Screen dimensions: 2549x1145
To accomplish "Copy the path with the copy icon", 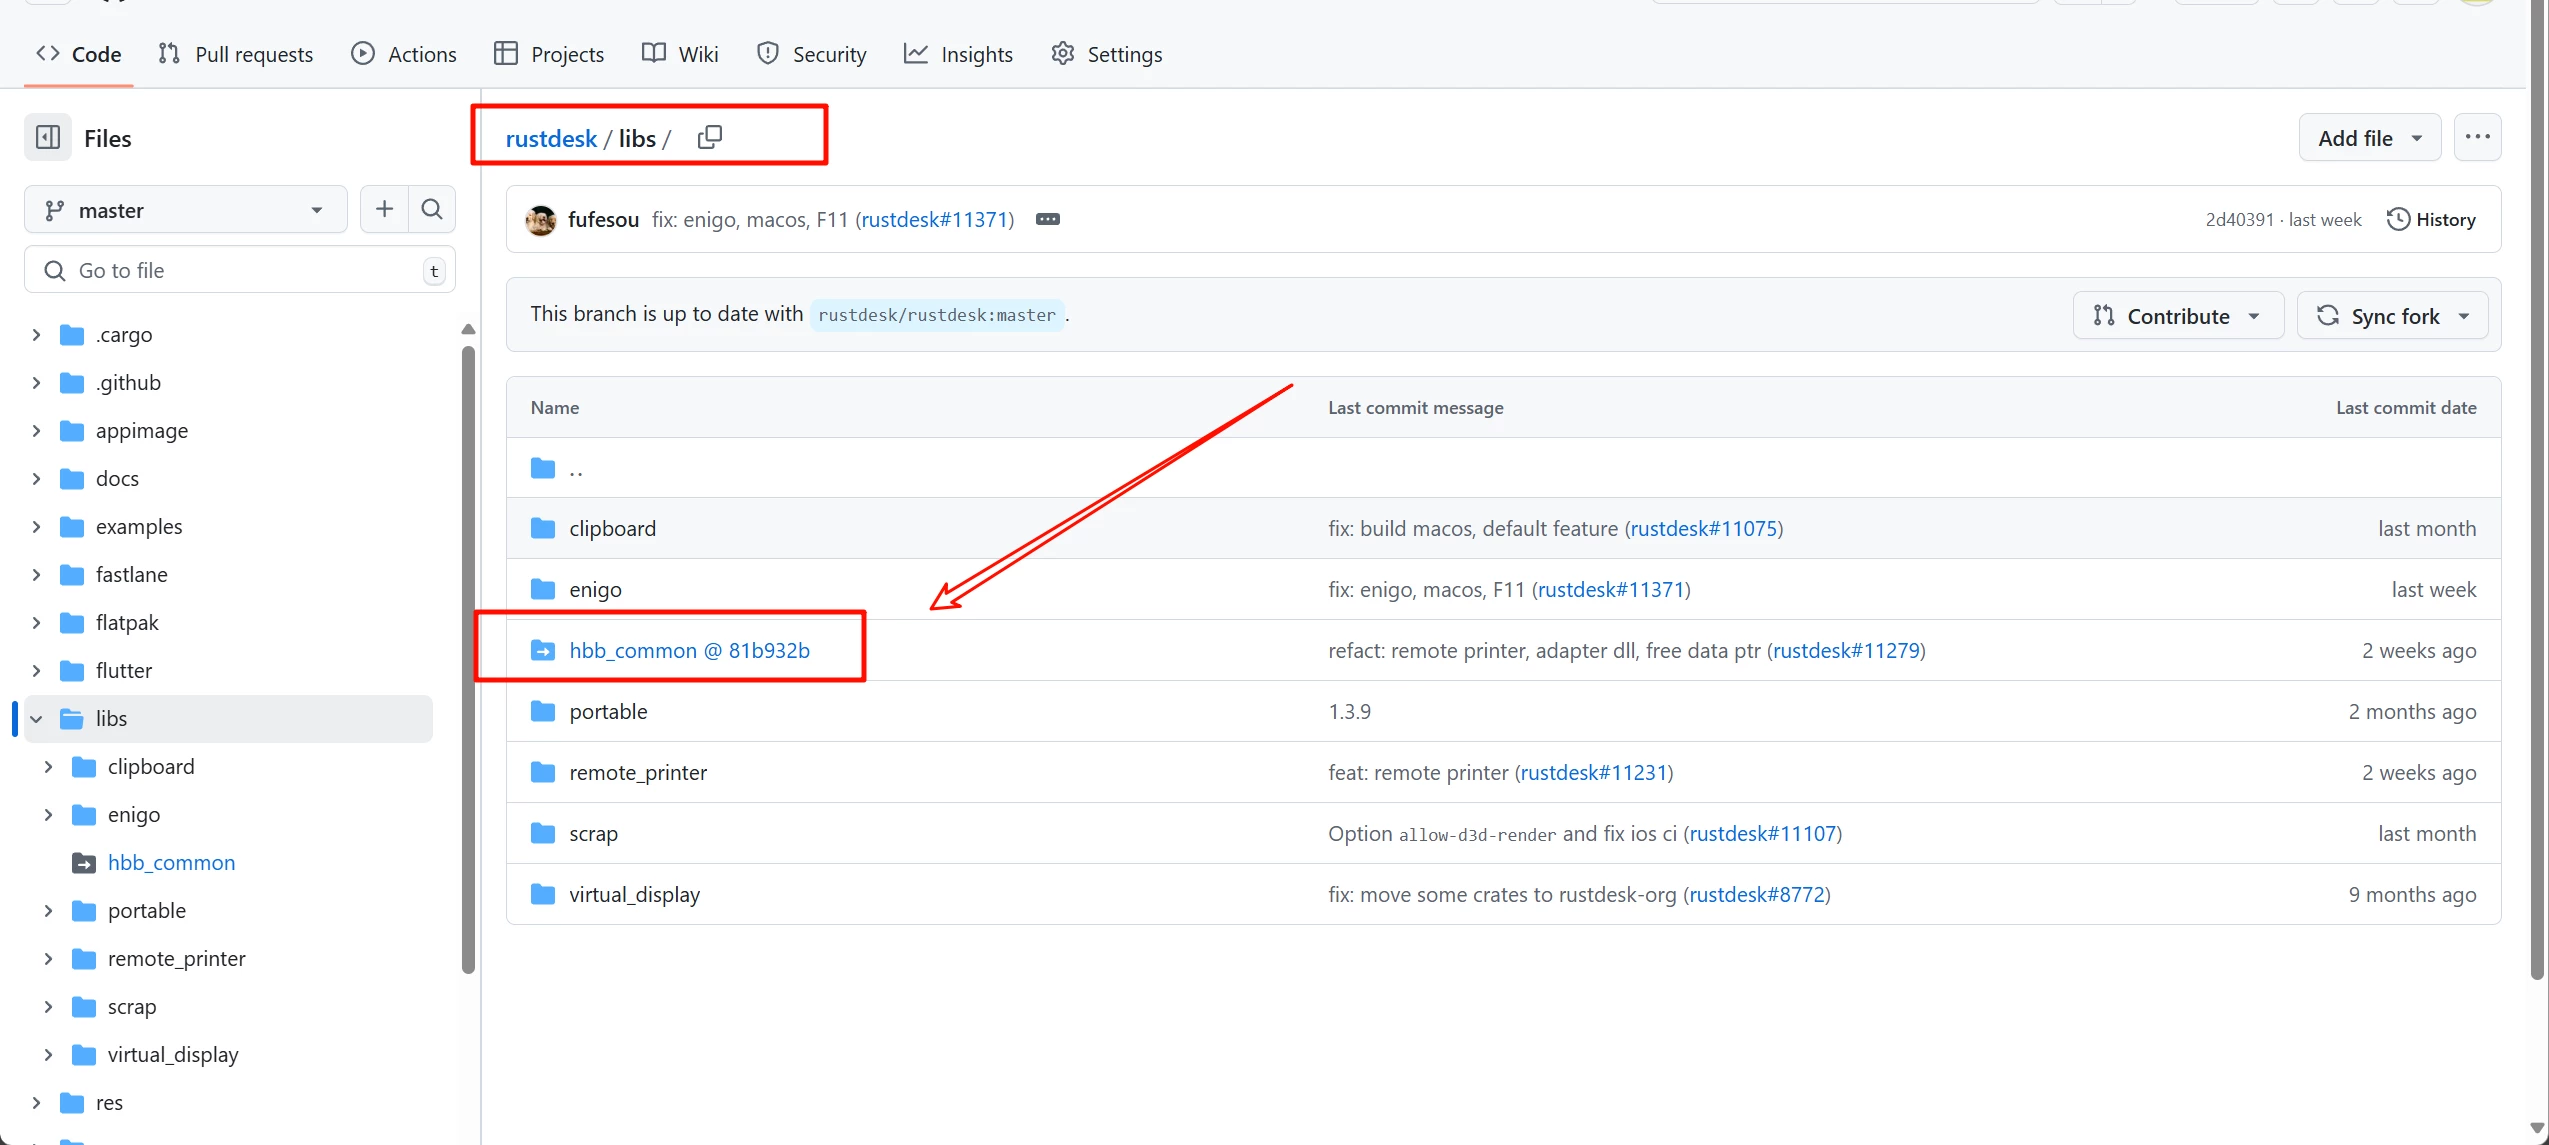I will click(709, 137).
